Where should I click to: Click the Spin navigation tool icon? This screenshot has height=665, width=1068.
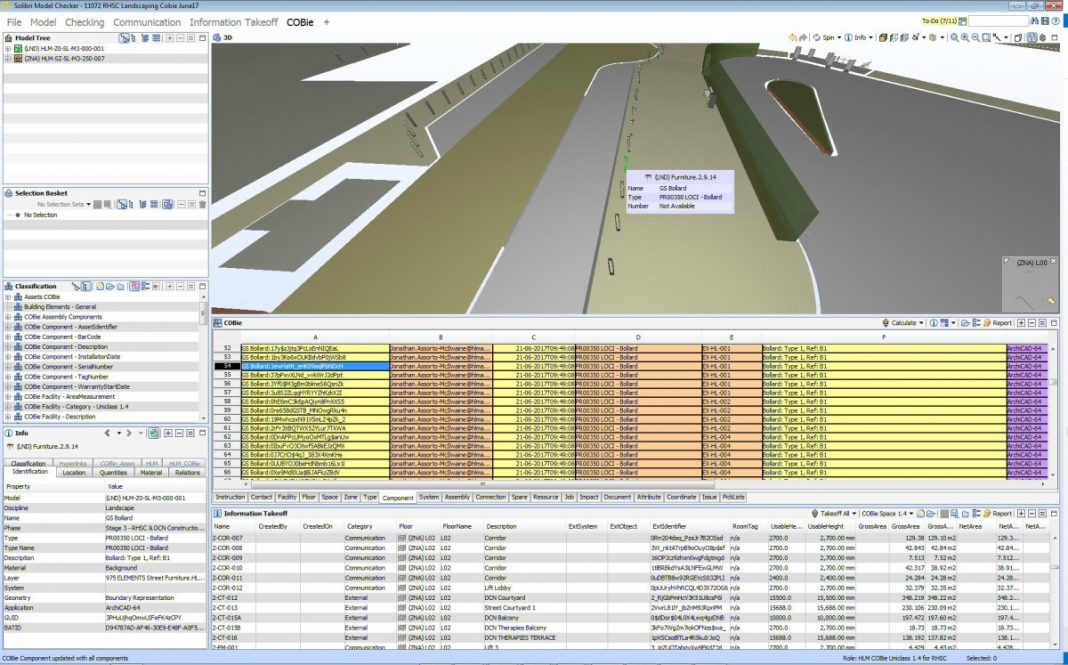[x=815, y=38]
